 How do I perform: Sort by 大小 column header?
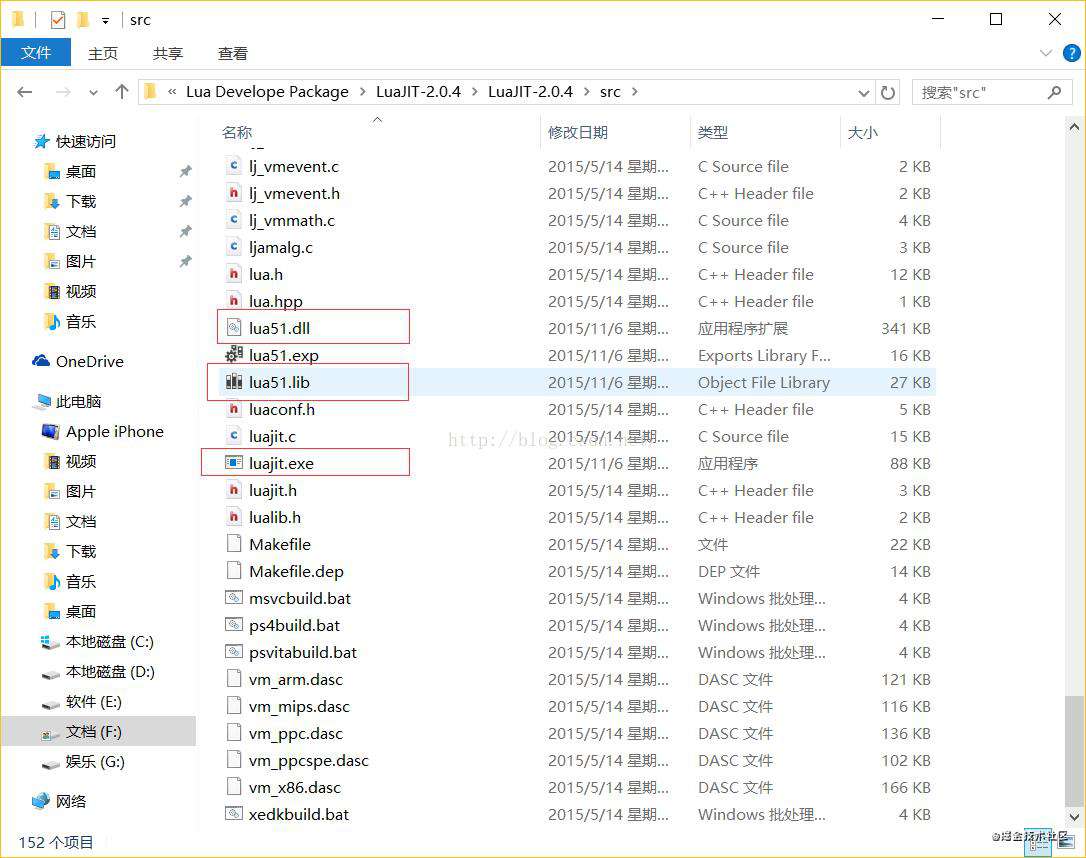(863, 132)
